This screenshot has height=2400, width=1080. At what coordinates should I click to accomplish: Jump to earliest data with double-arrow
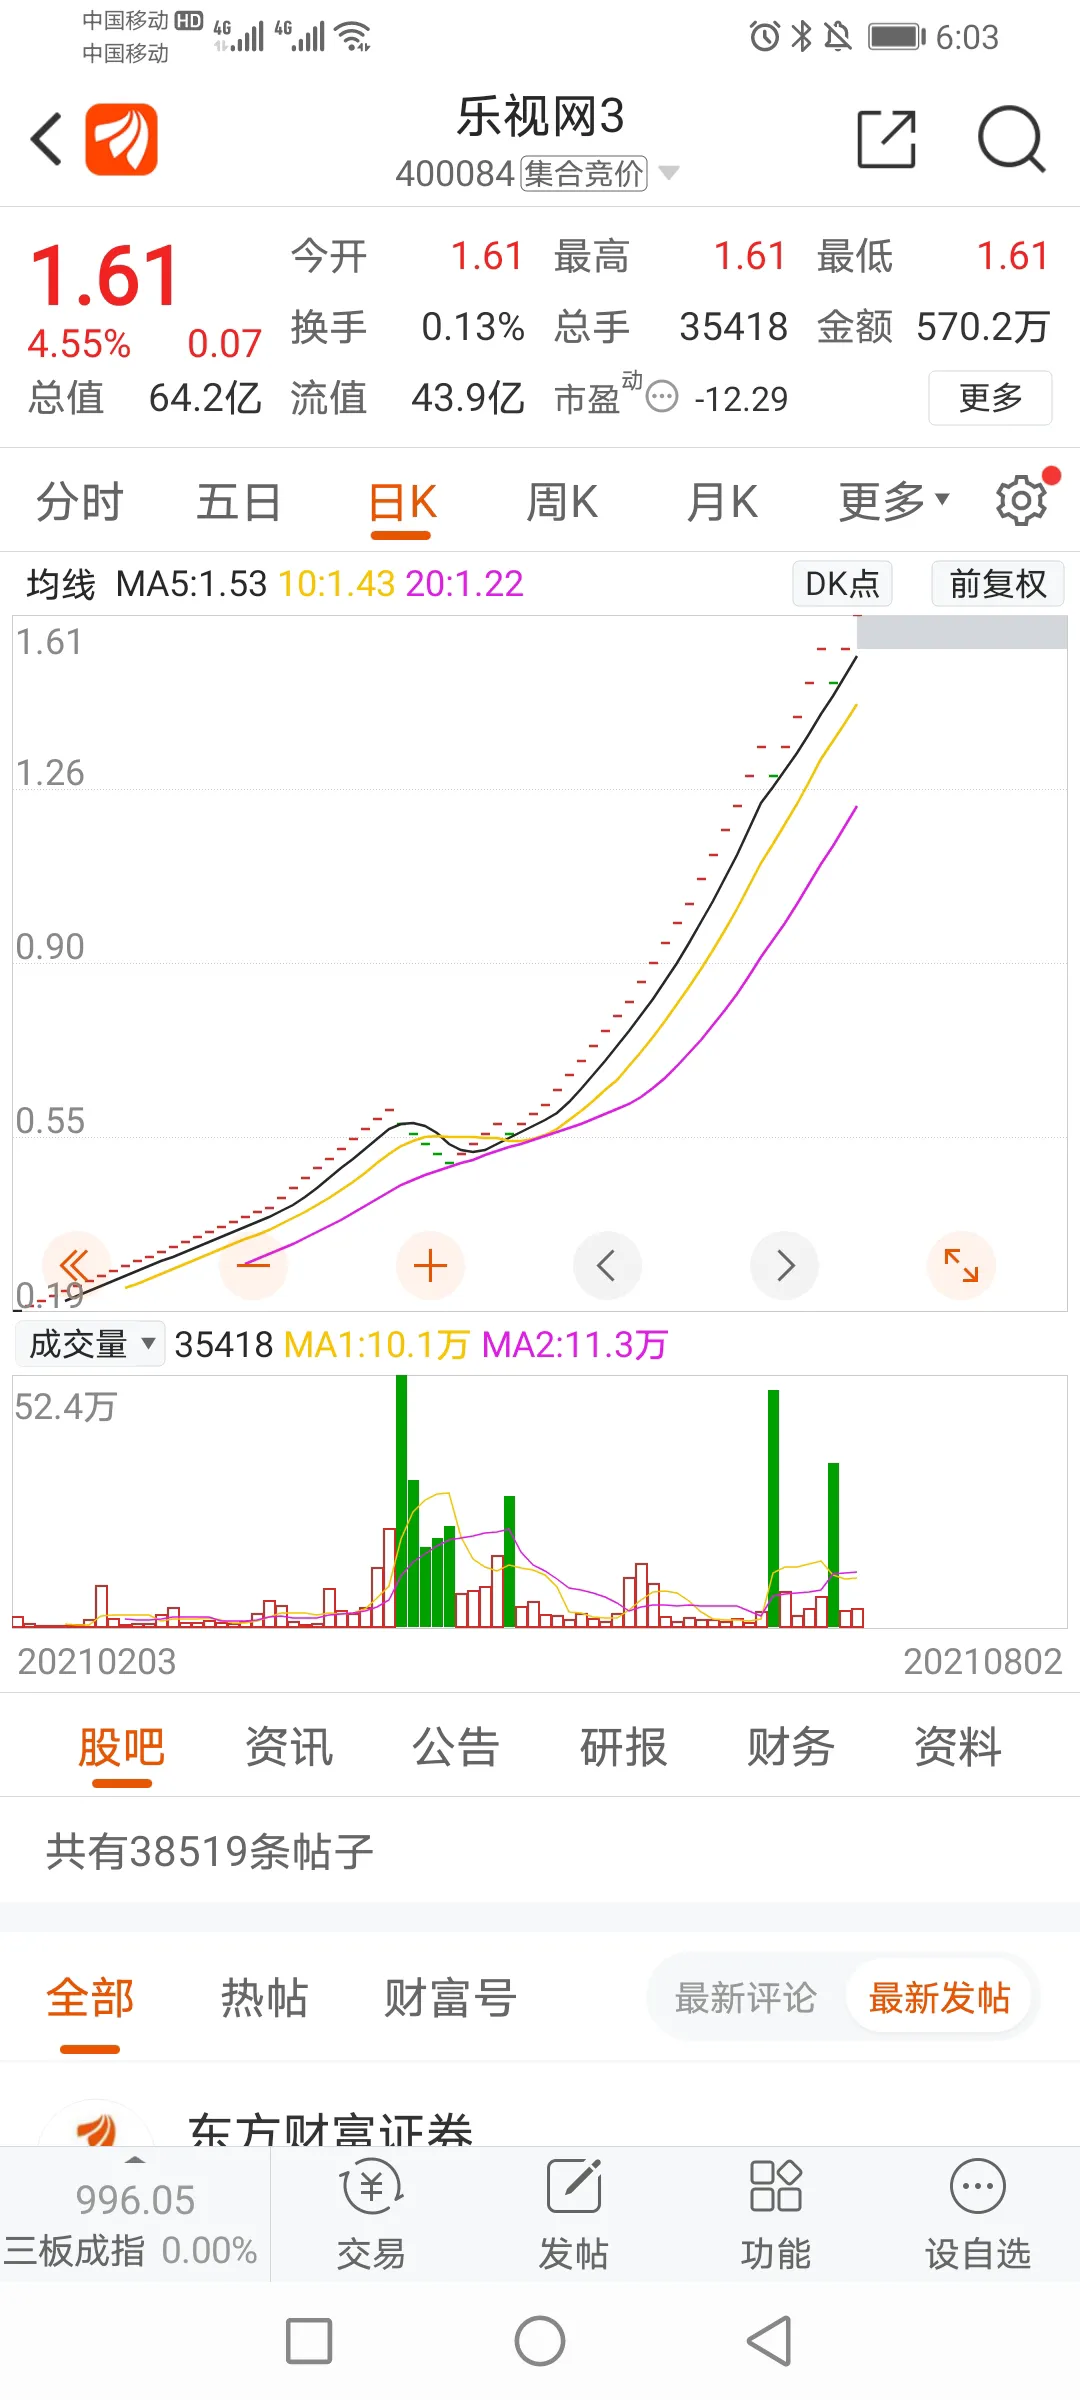point(76,1266)
